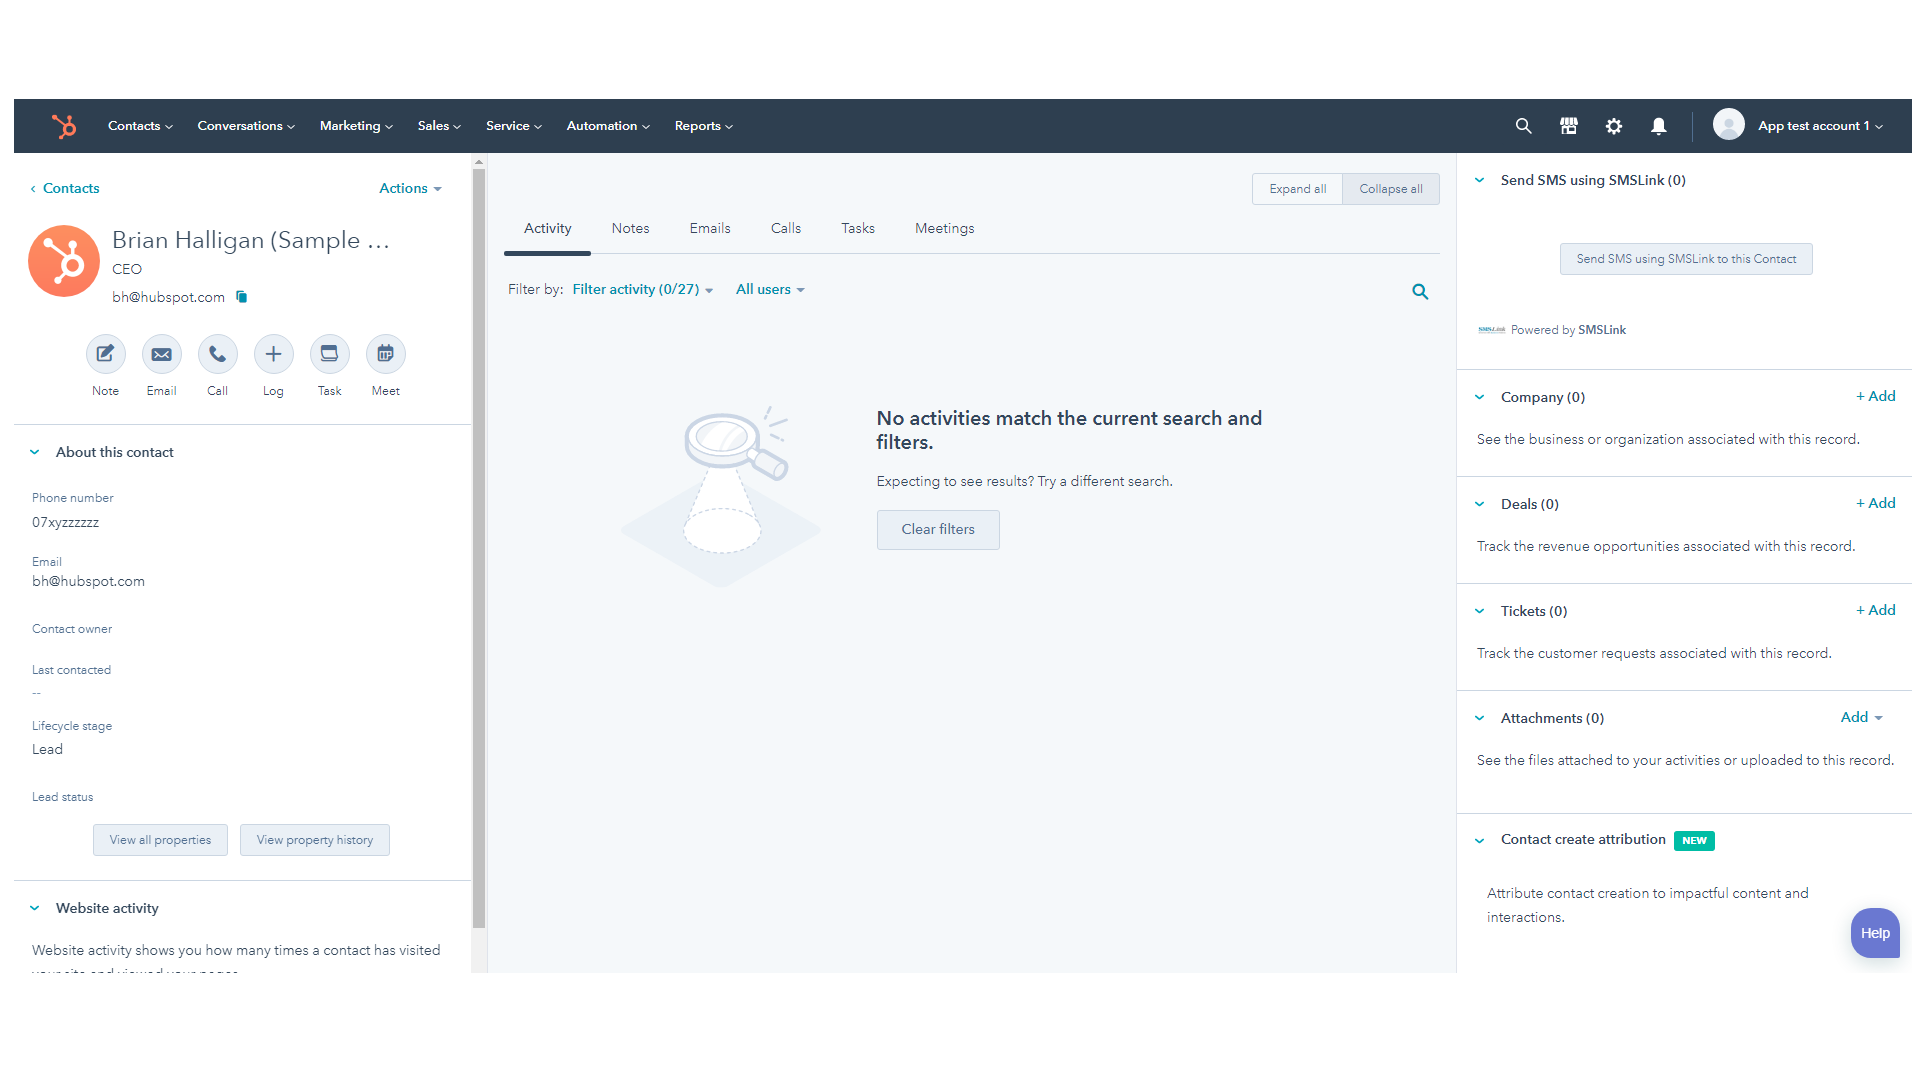The image size is (1922, 1081).
Task: Click the left panel vertical scrollbar
Action: (479, 550)
